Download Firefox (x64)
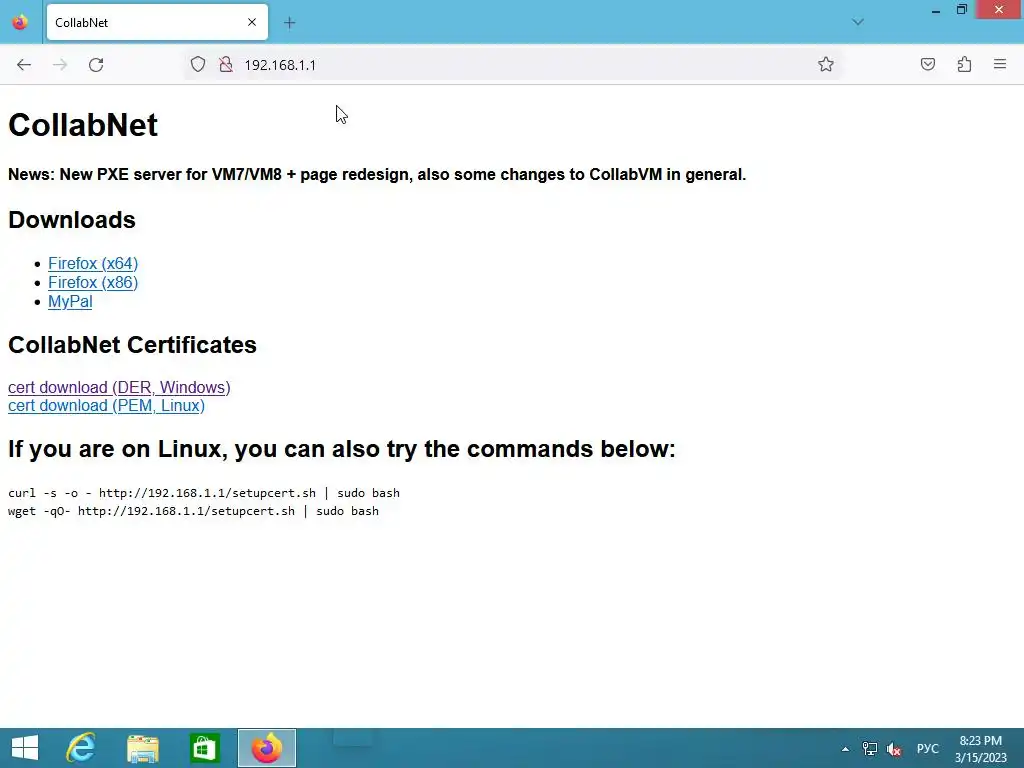The height and width of the screenshot is (768, 1024). click(x=93, y=263)
